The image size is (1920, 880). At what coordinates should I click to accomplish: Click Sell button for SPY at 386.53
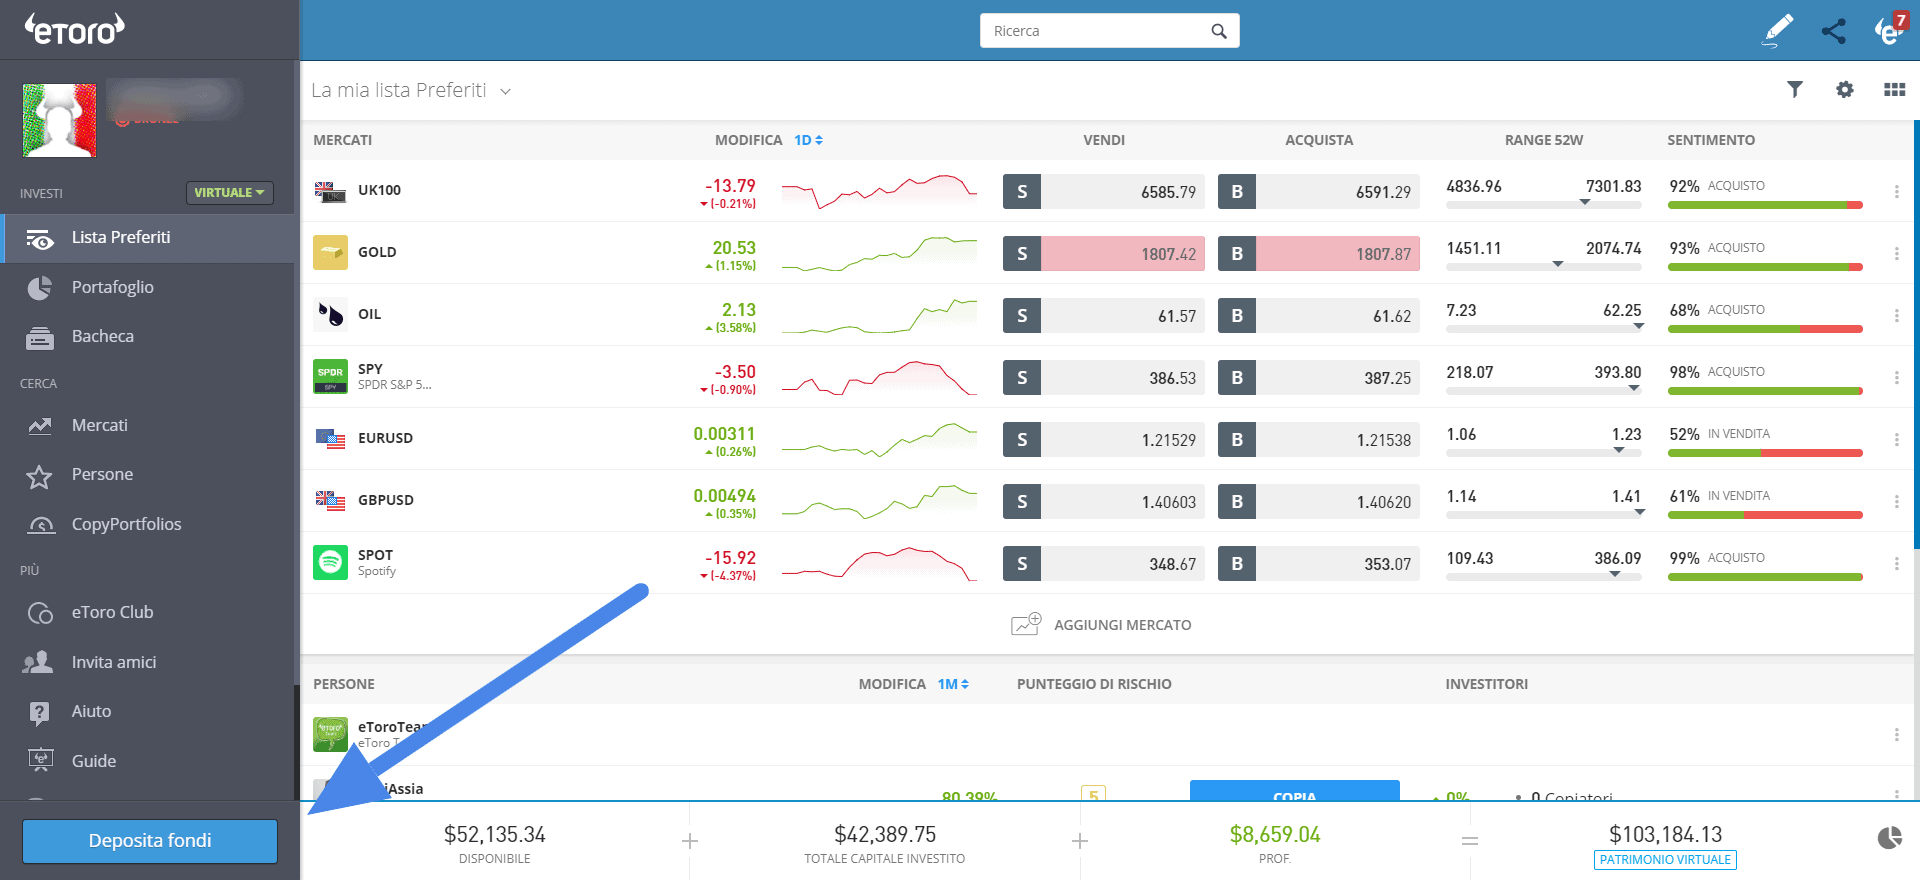point(1104,377)
